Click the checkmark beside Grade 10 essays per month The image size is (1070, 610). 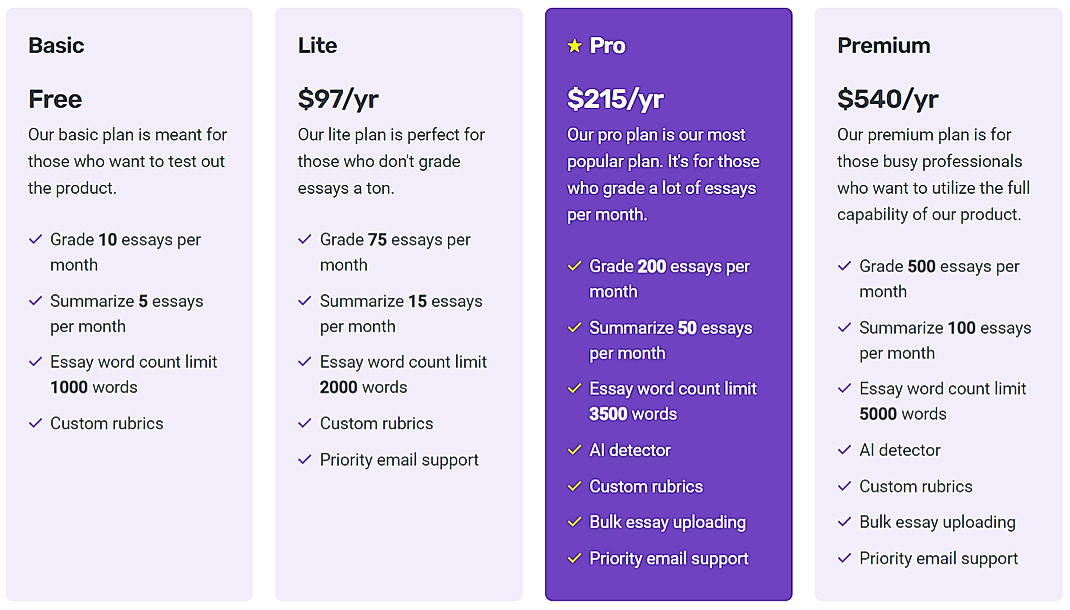pos(35,240)
